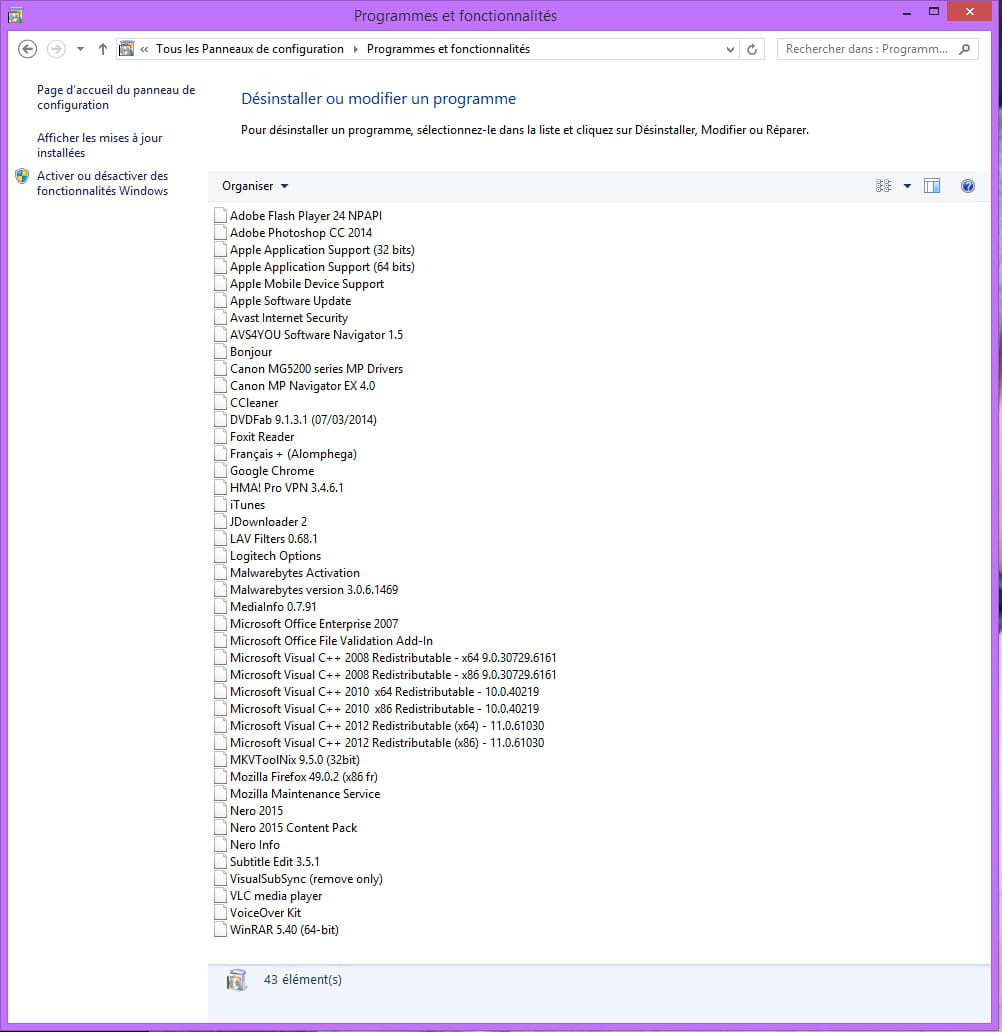Open Afficher les mises à jour installées
Viewport: 1002px width, 1032px height.
click(x=99, y=145)
